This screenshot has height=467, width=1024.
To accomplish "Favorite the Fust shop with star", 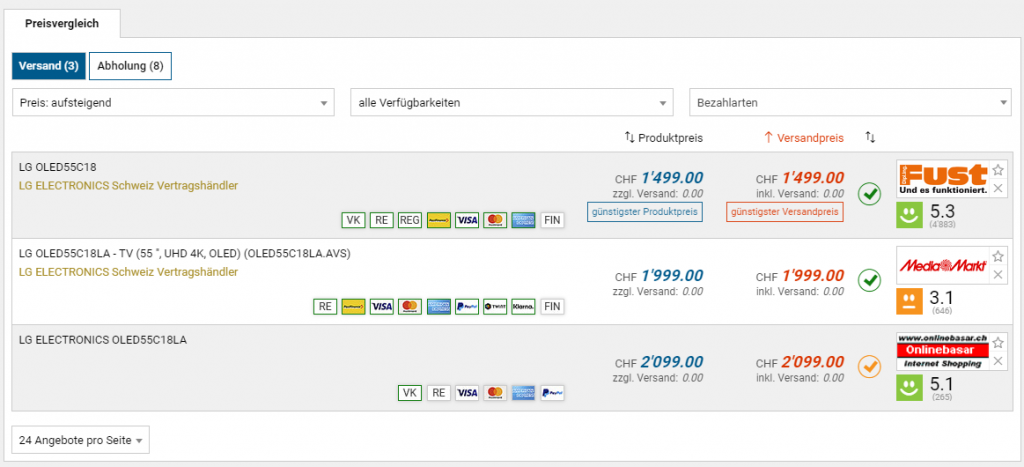I will pyautogui.click(x=998, y=170).
